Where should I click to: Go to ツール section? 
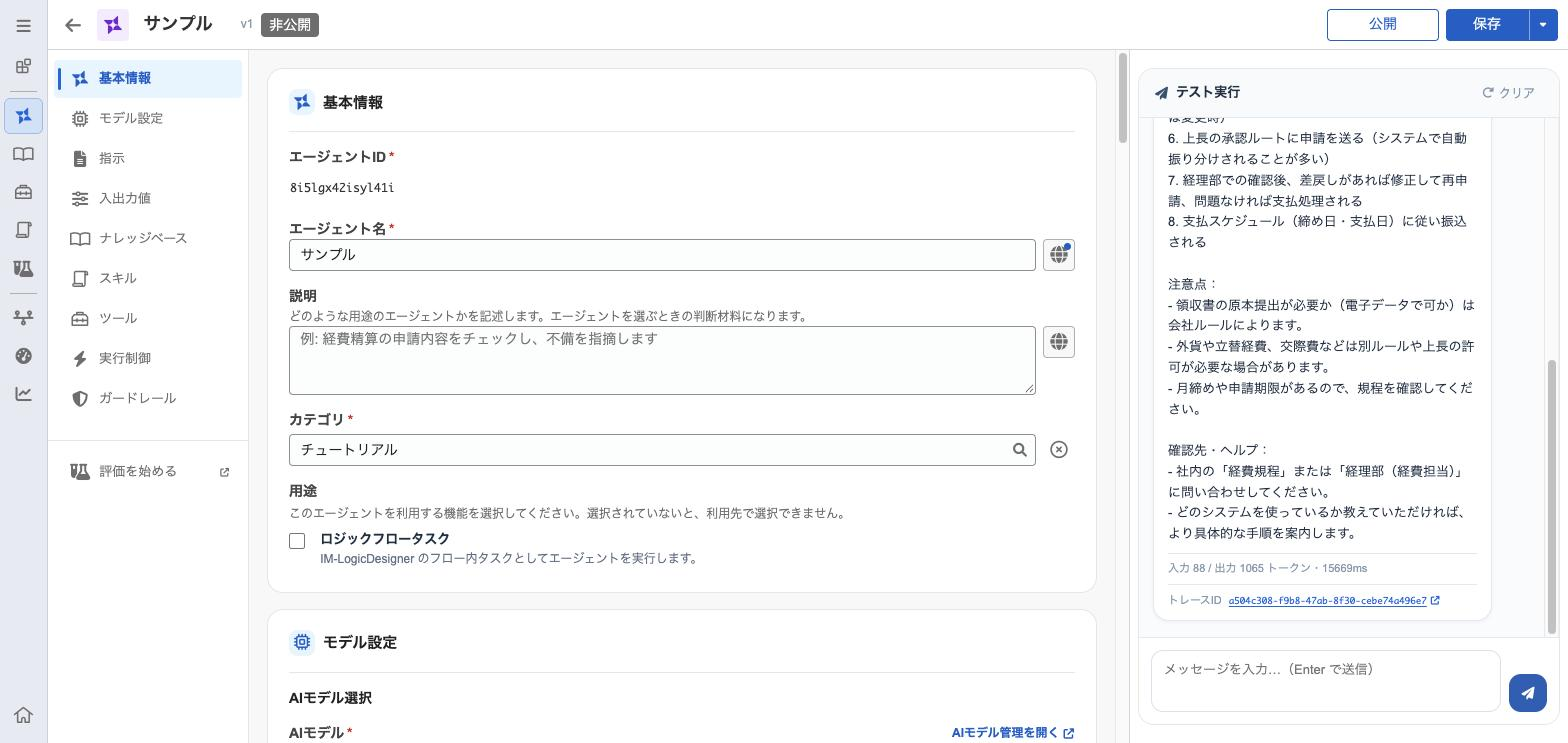(150, 318)
